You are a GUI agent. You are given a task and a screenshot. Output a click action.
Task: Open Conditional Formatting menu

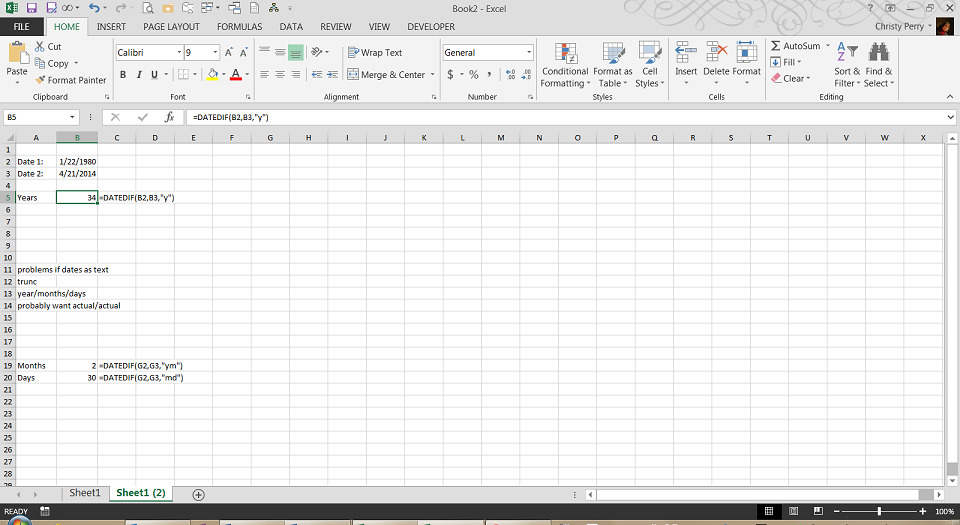pyautogui.click(x=565, y=65)
